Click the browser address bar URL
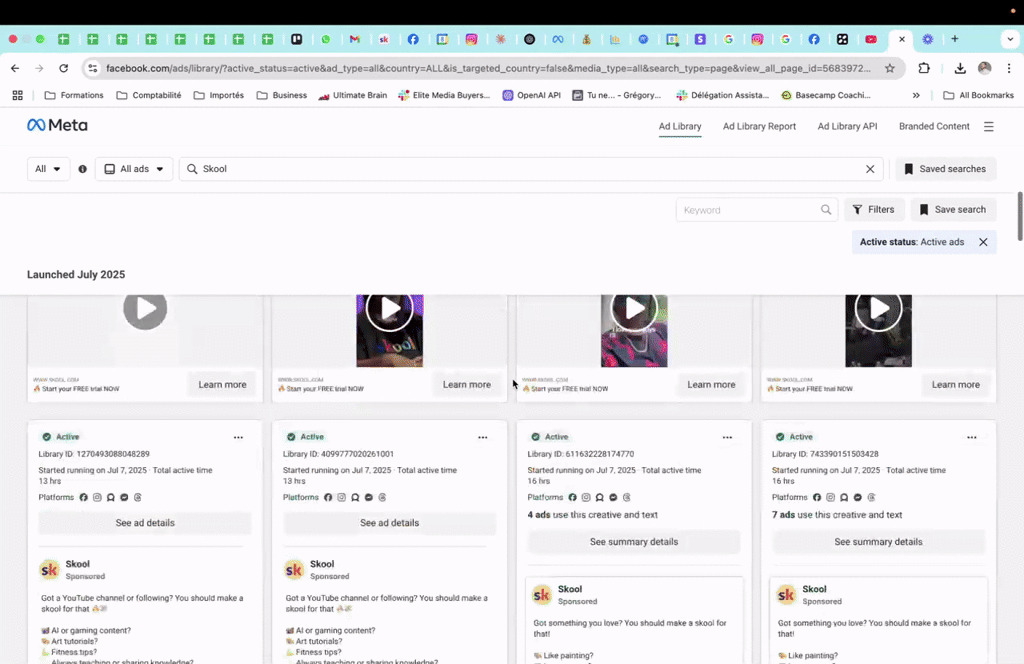 pyautogui.click(x=488, y=68)
